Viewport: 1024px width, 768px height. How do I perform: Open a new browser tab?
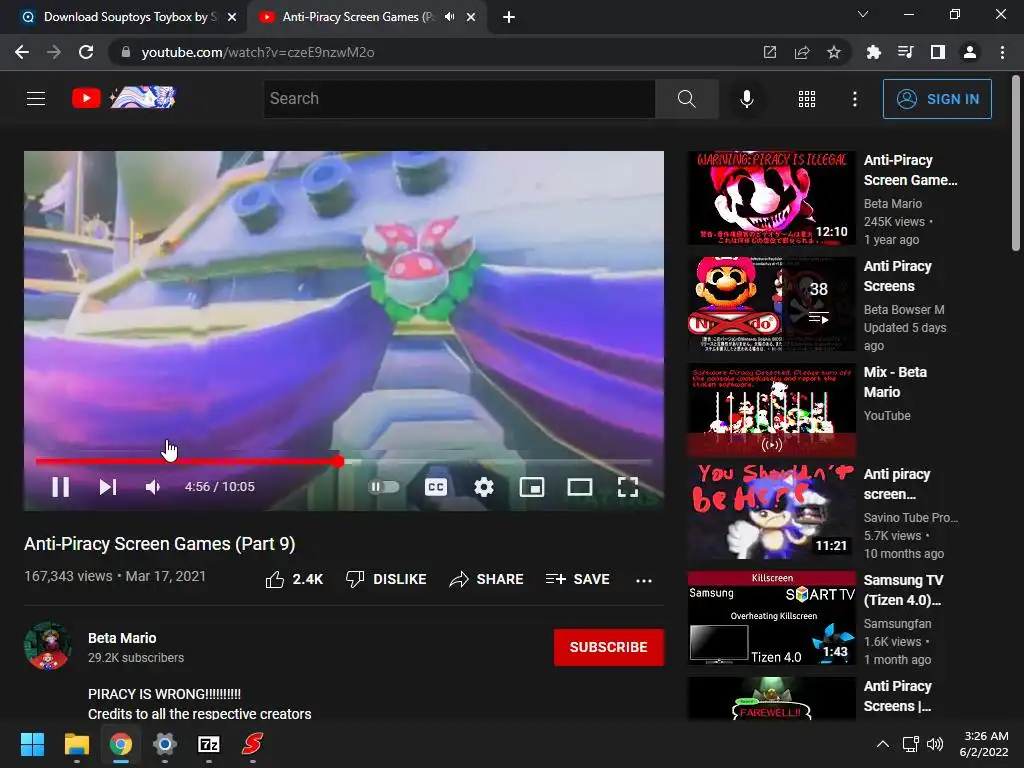[x=509, y=18]
